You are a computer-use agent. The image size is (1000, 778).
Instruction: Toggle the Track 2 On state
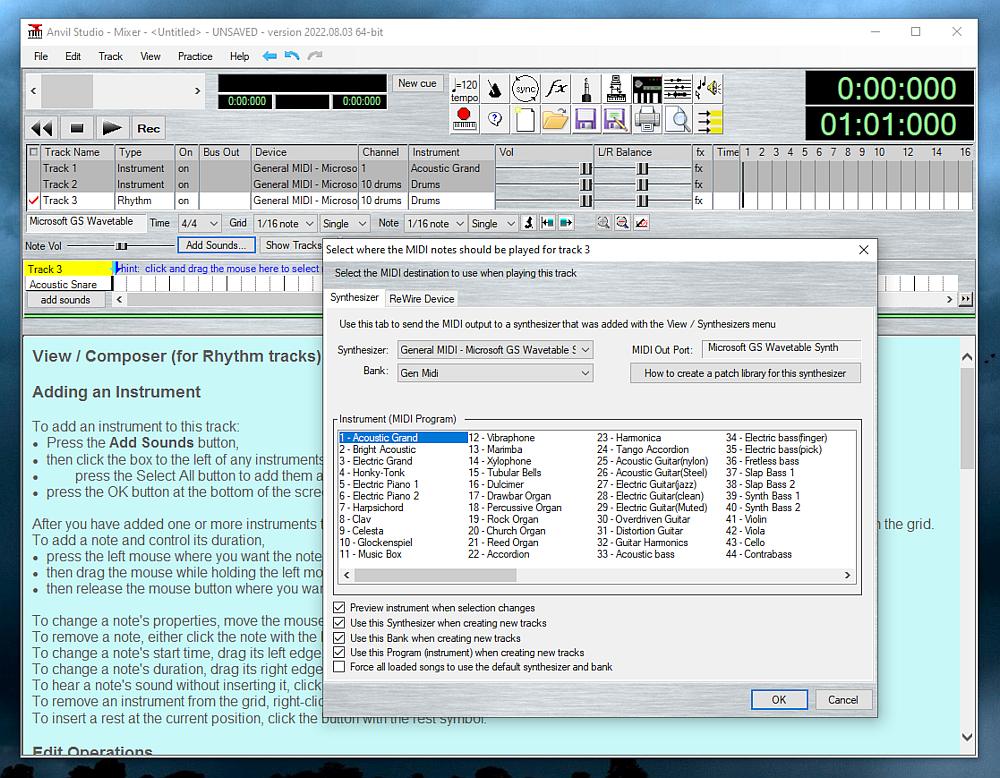coord(184,184)
